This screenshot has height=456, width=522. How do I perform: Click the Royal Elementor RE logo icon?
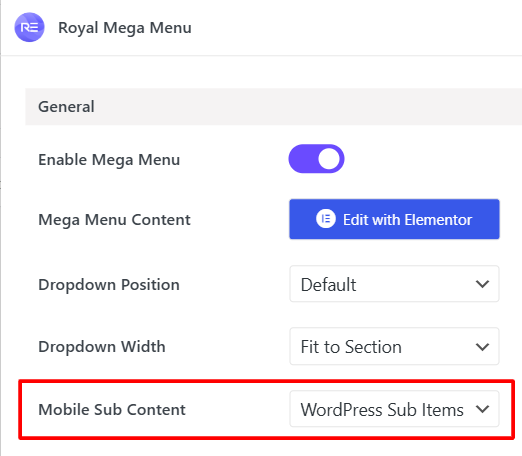pyautogui.click(x=29, y=27)
